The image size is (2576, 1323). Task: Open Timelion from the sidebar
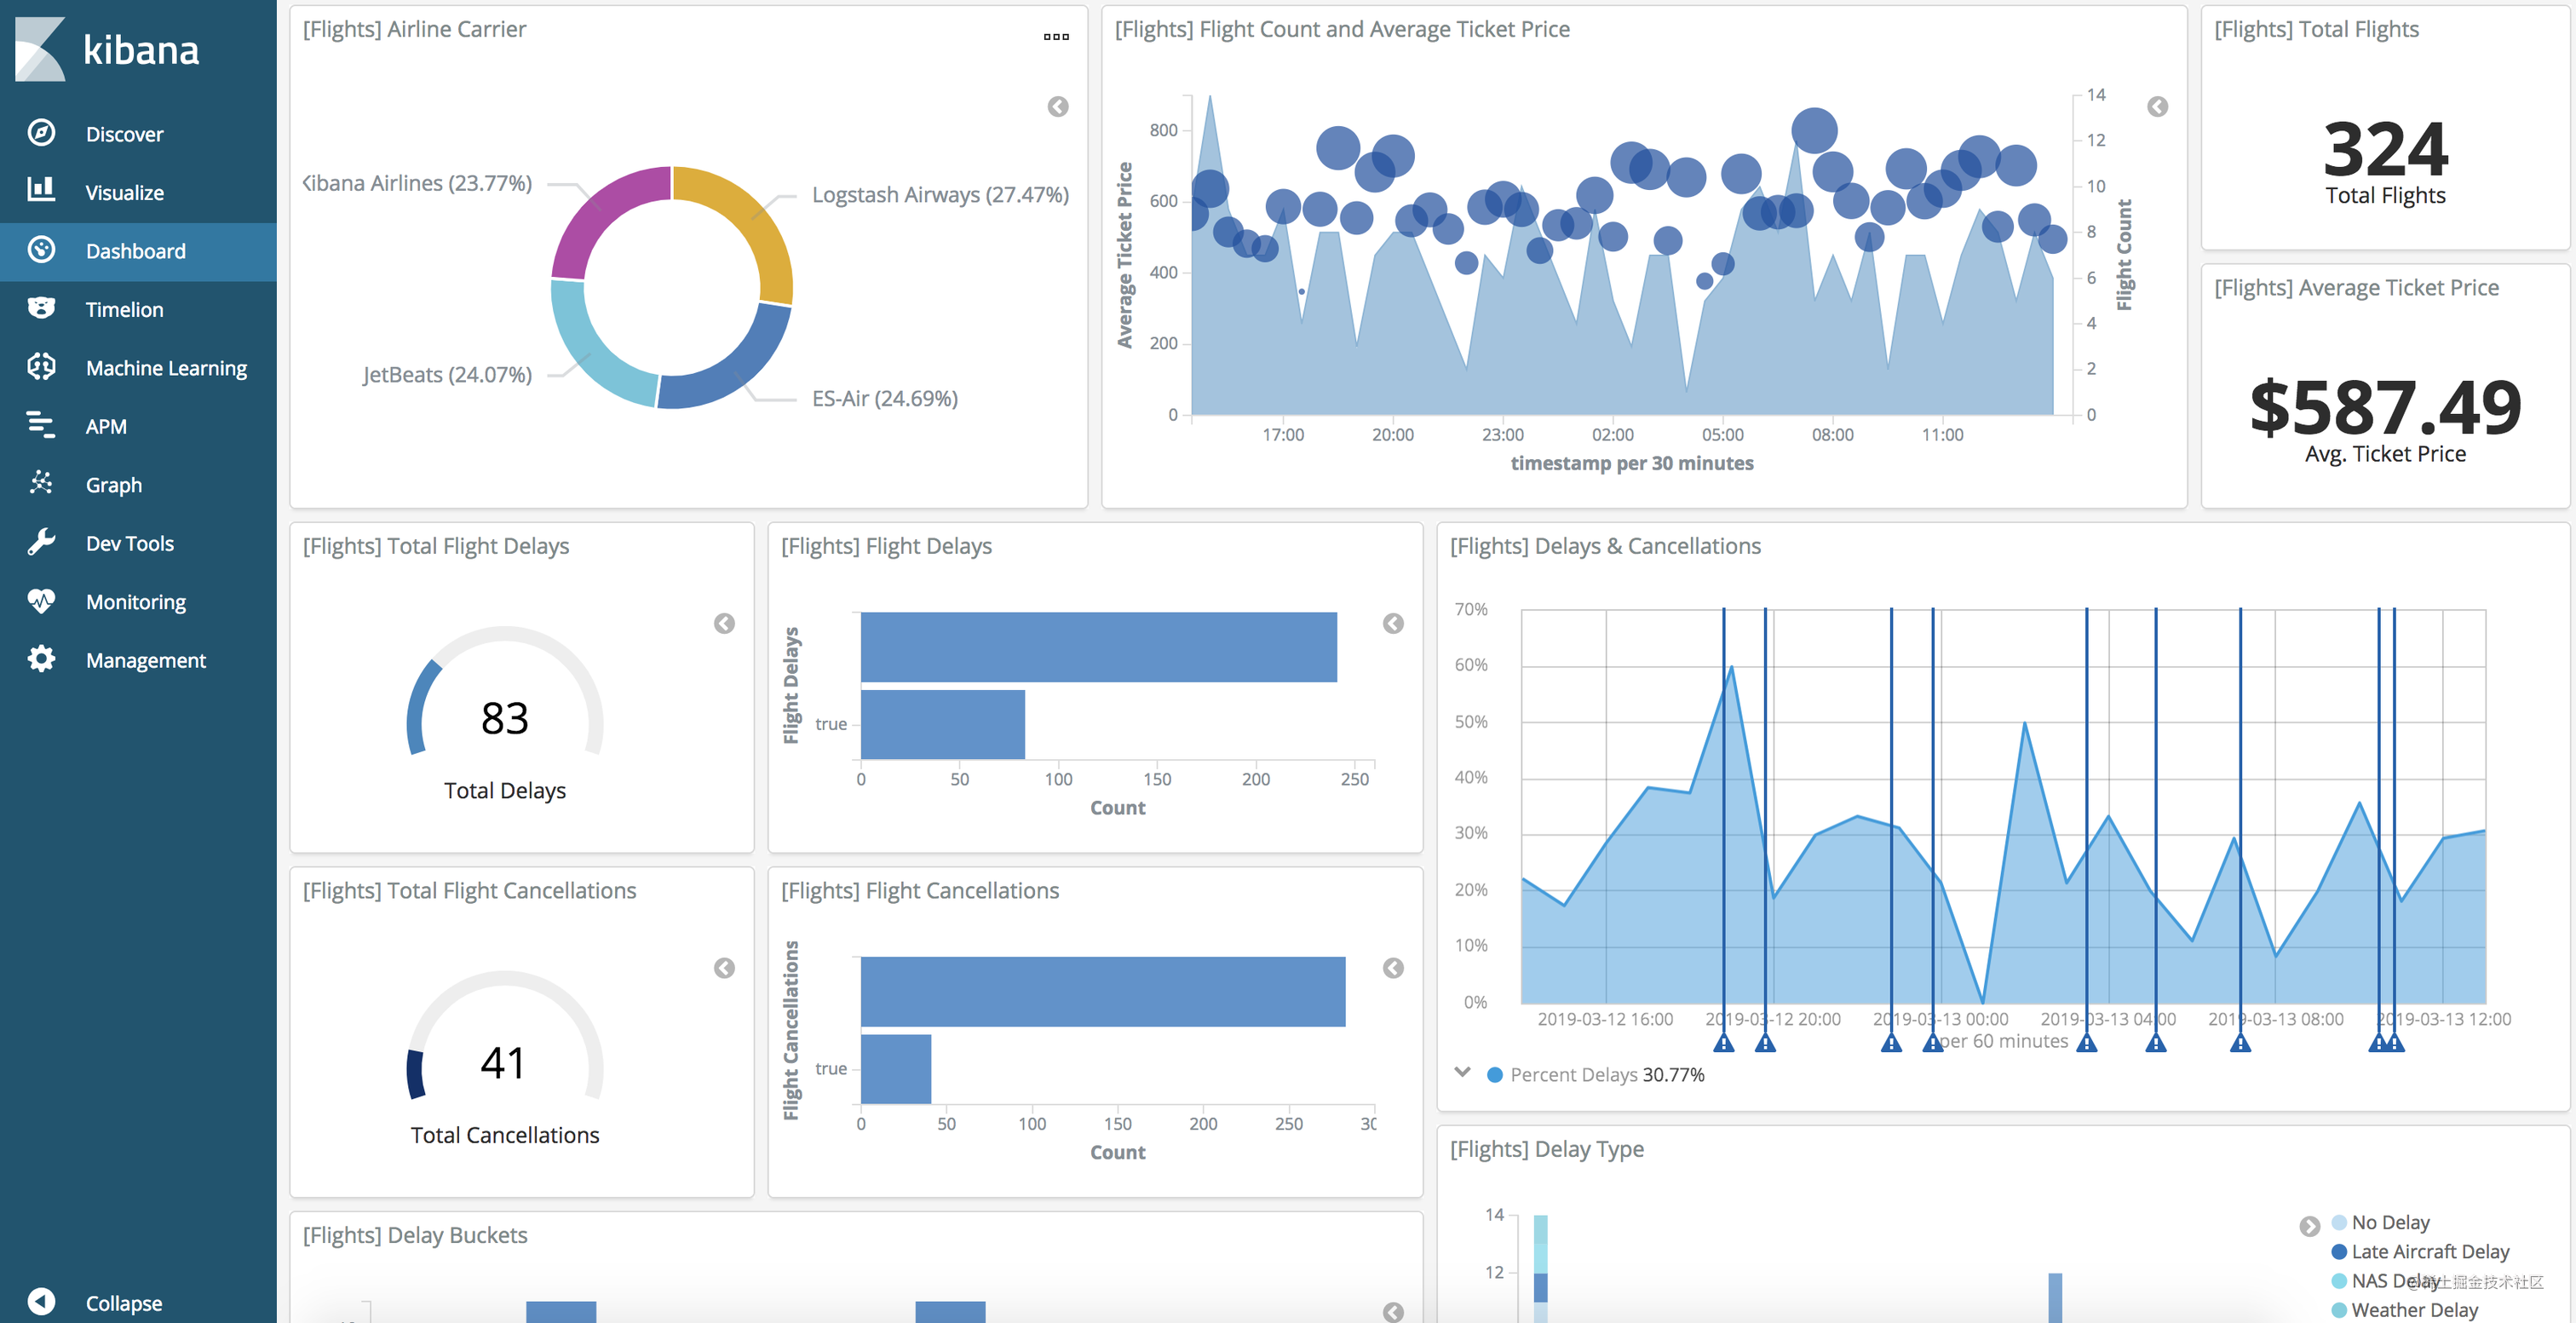[x=124, y=309]
